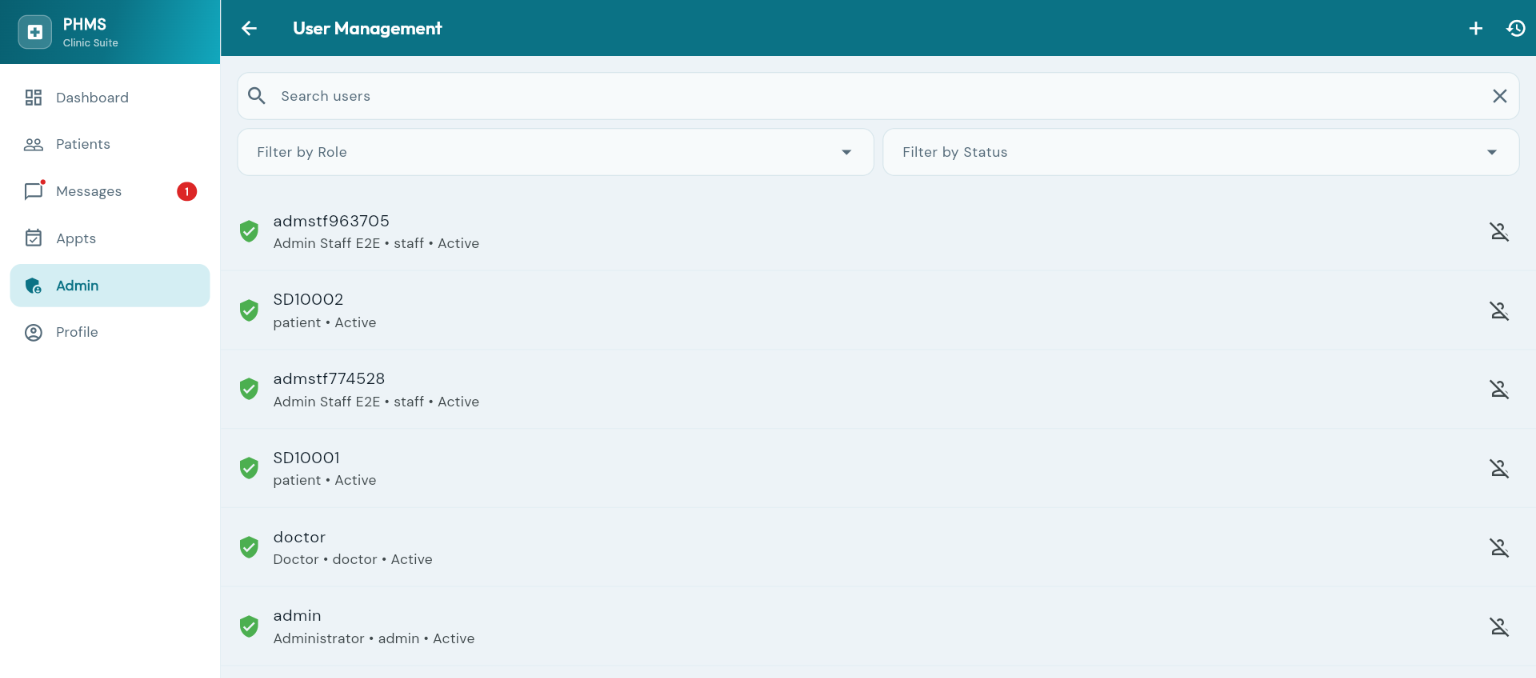Deactivate the doctor user

(1499, 548)
